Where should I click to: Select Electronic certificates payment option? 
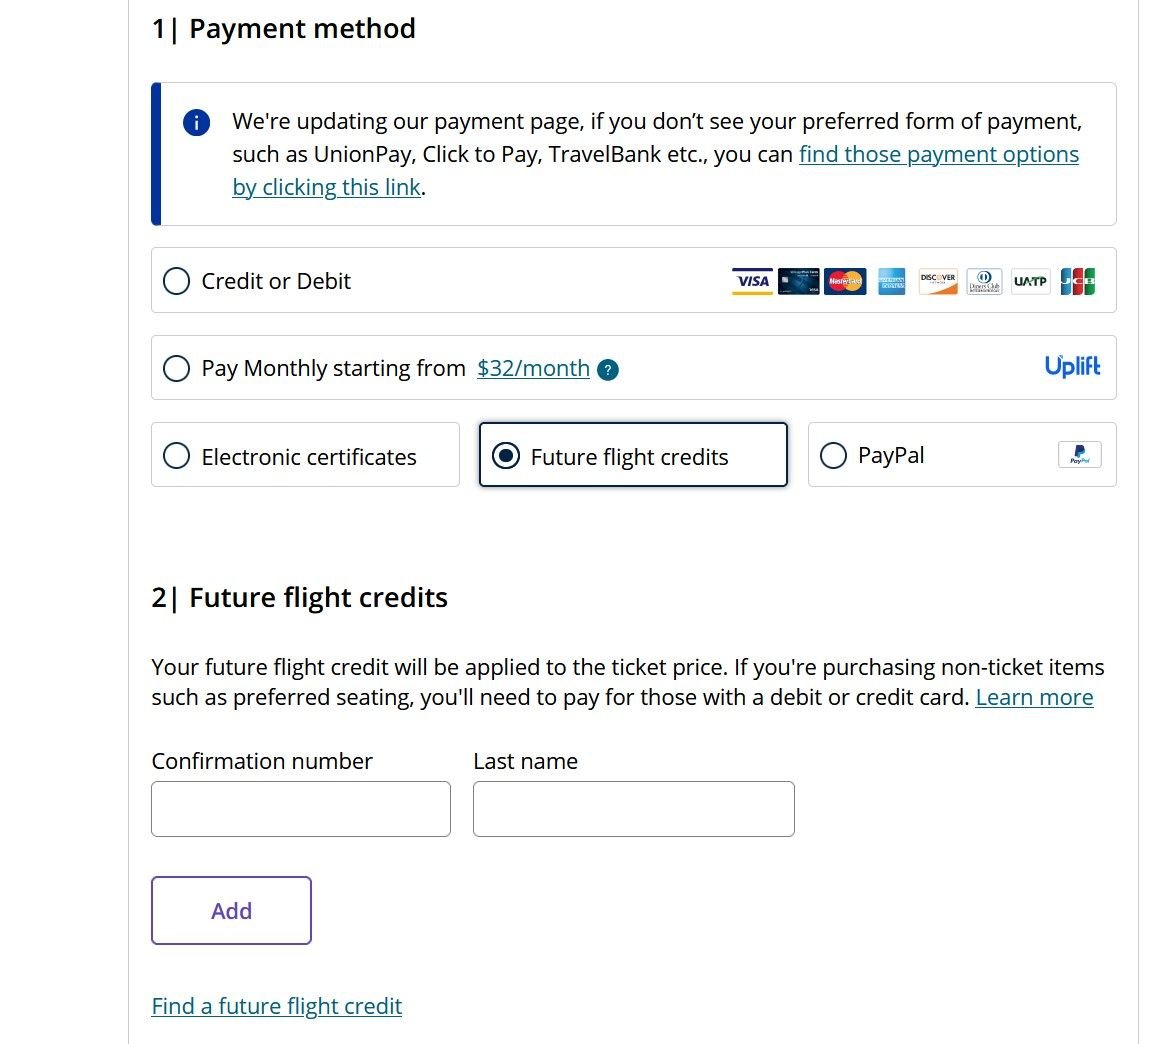point(176,456)
